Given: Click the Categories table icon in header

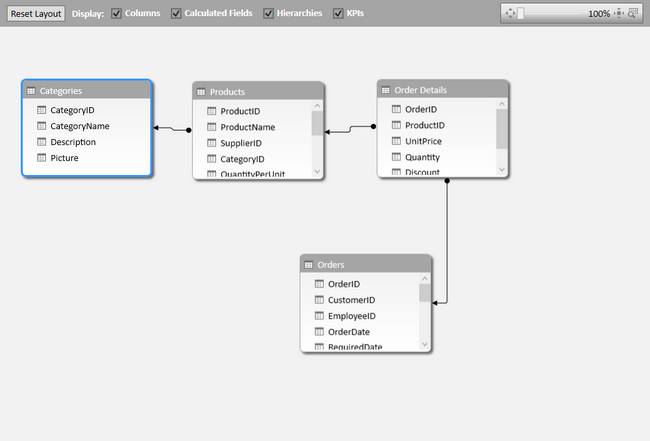Looking at the screenshot, I should (31, 91).
